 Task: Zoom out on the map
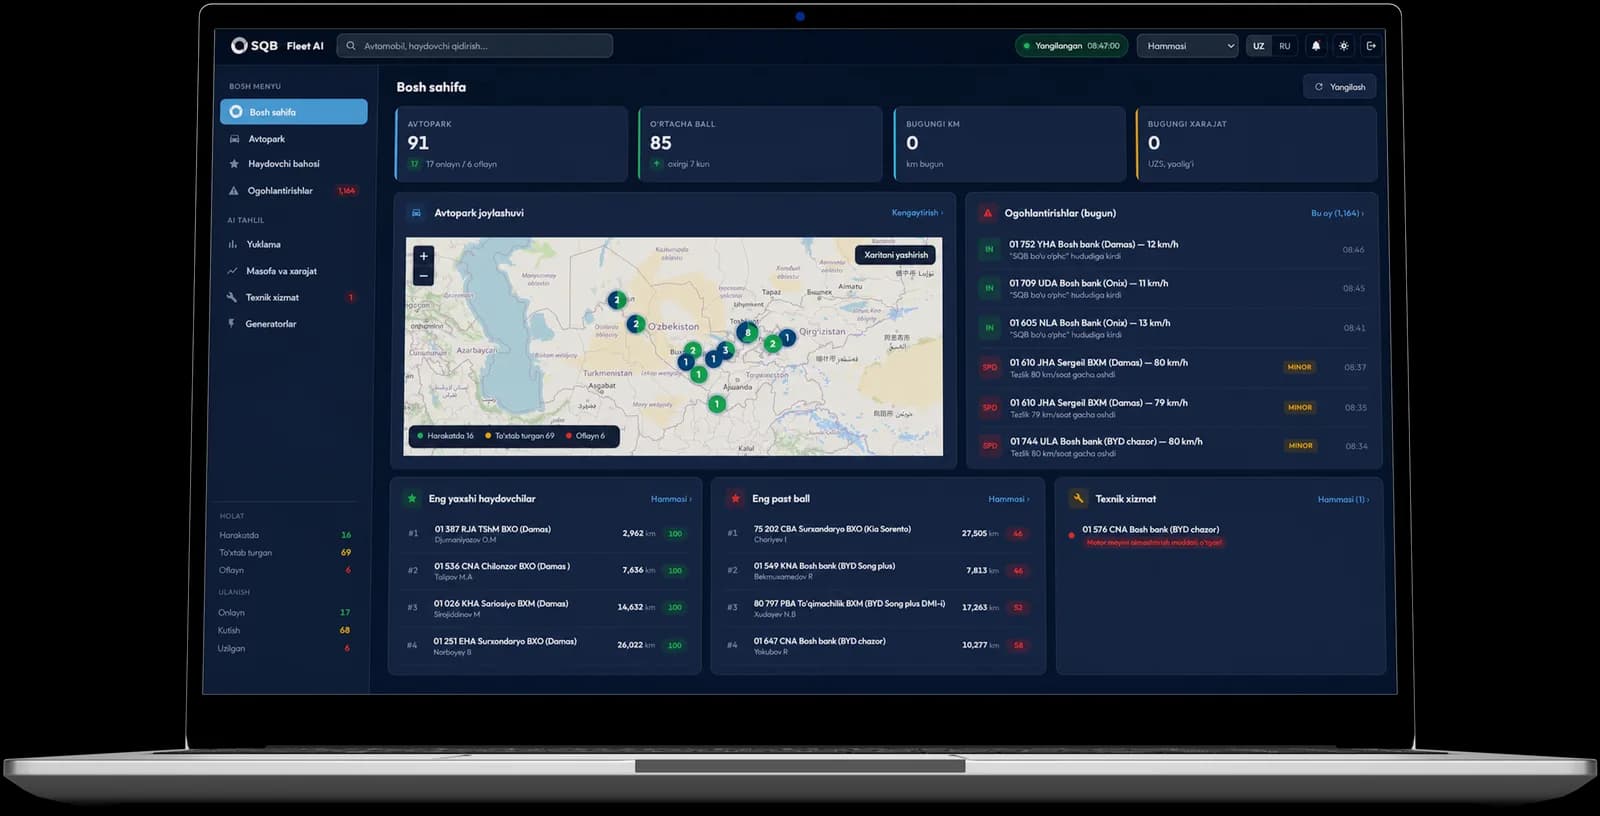pos(423,275)
